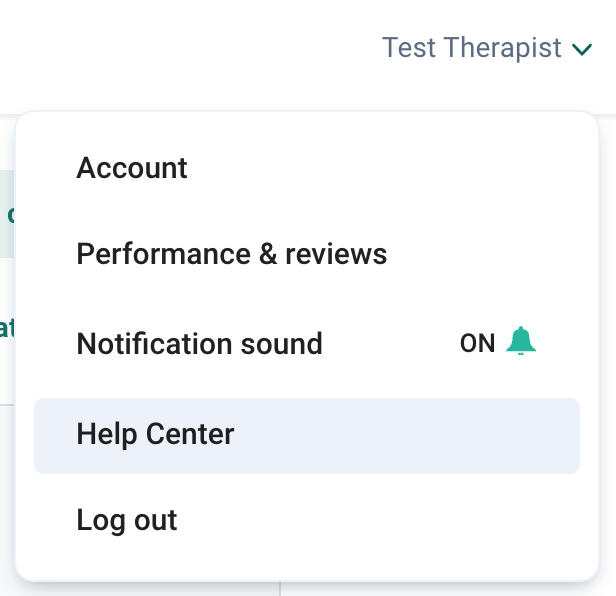Click the Account label text
The image size is (616, 596).
tap(132, 168)
